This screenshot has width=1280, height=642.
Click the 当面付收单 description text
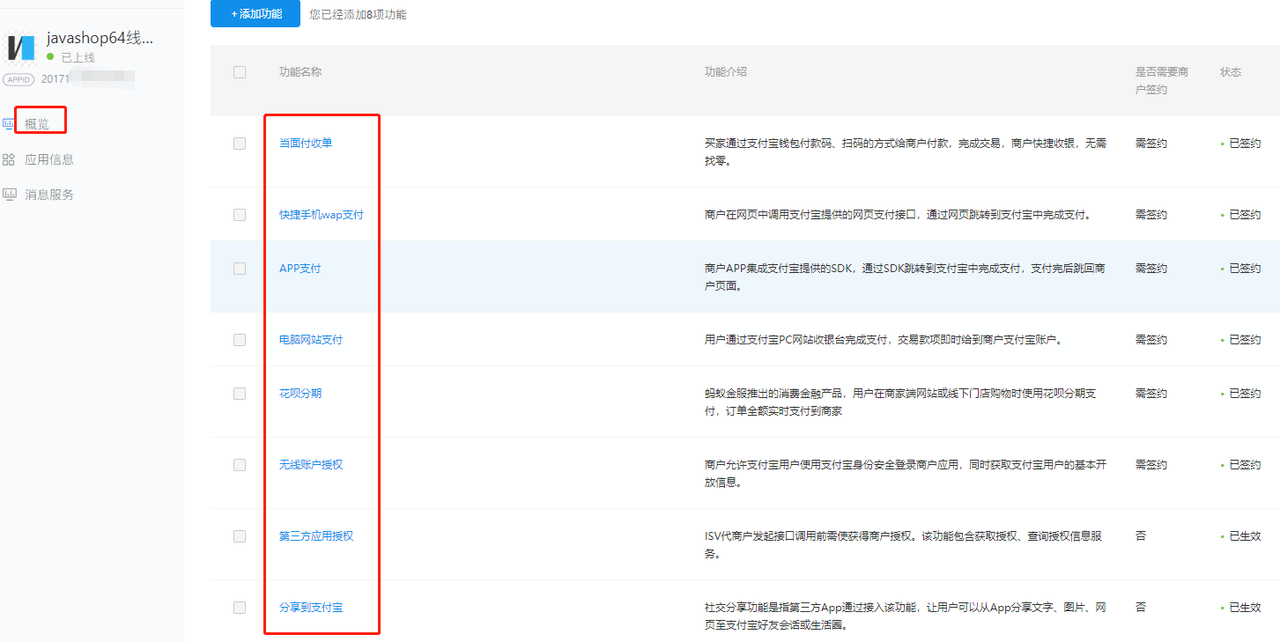coord(906,152)
